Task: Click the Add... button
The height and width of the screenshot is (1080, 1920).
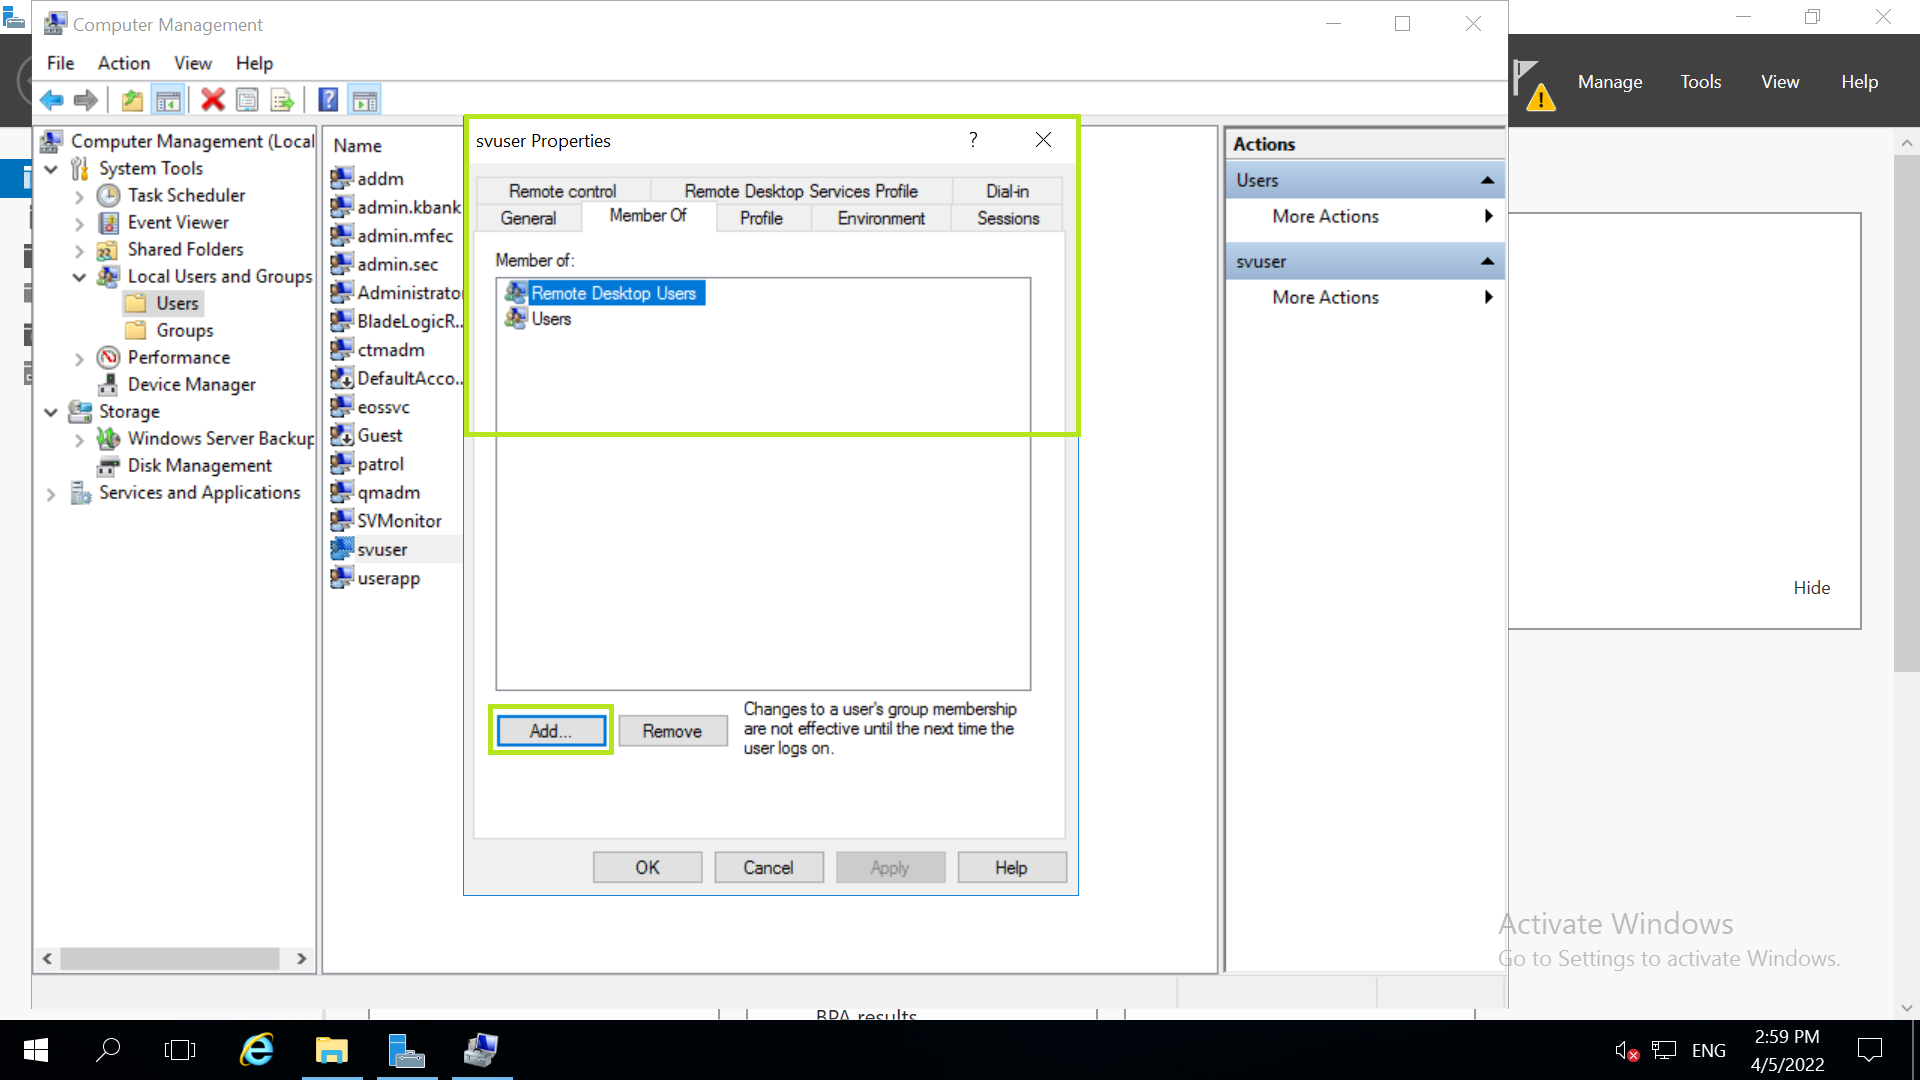Action: (551, 731)
